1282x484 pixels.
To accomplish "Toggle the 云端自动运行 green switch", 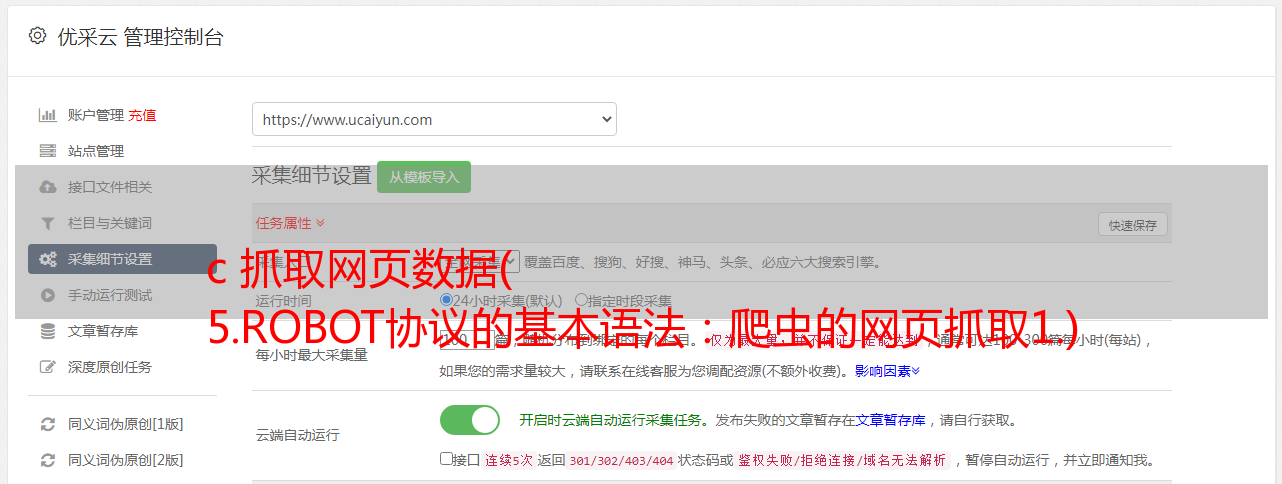I will click(x=470, y=420).
